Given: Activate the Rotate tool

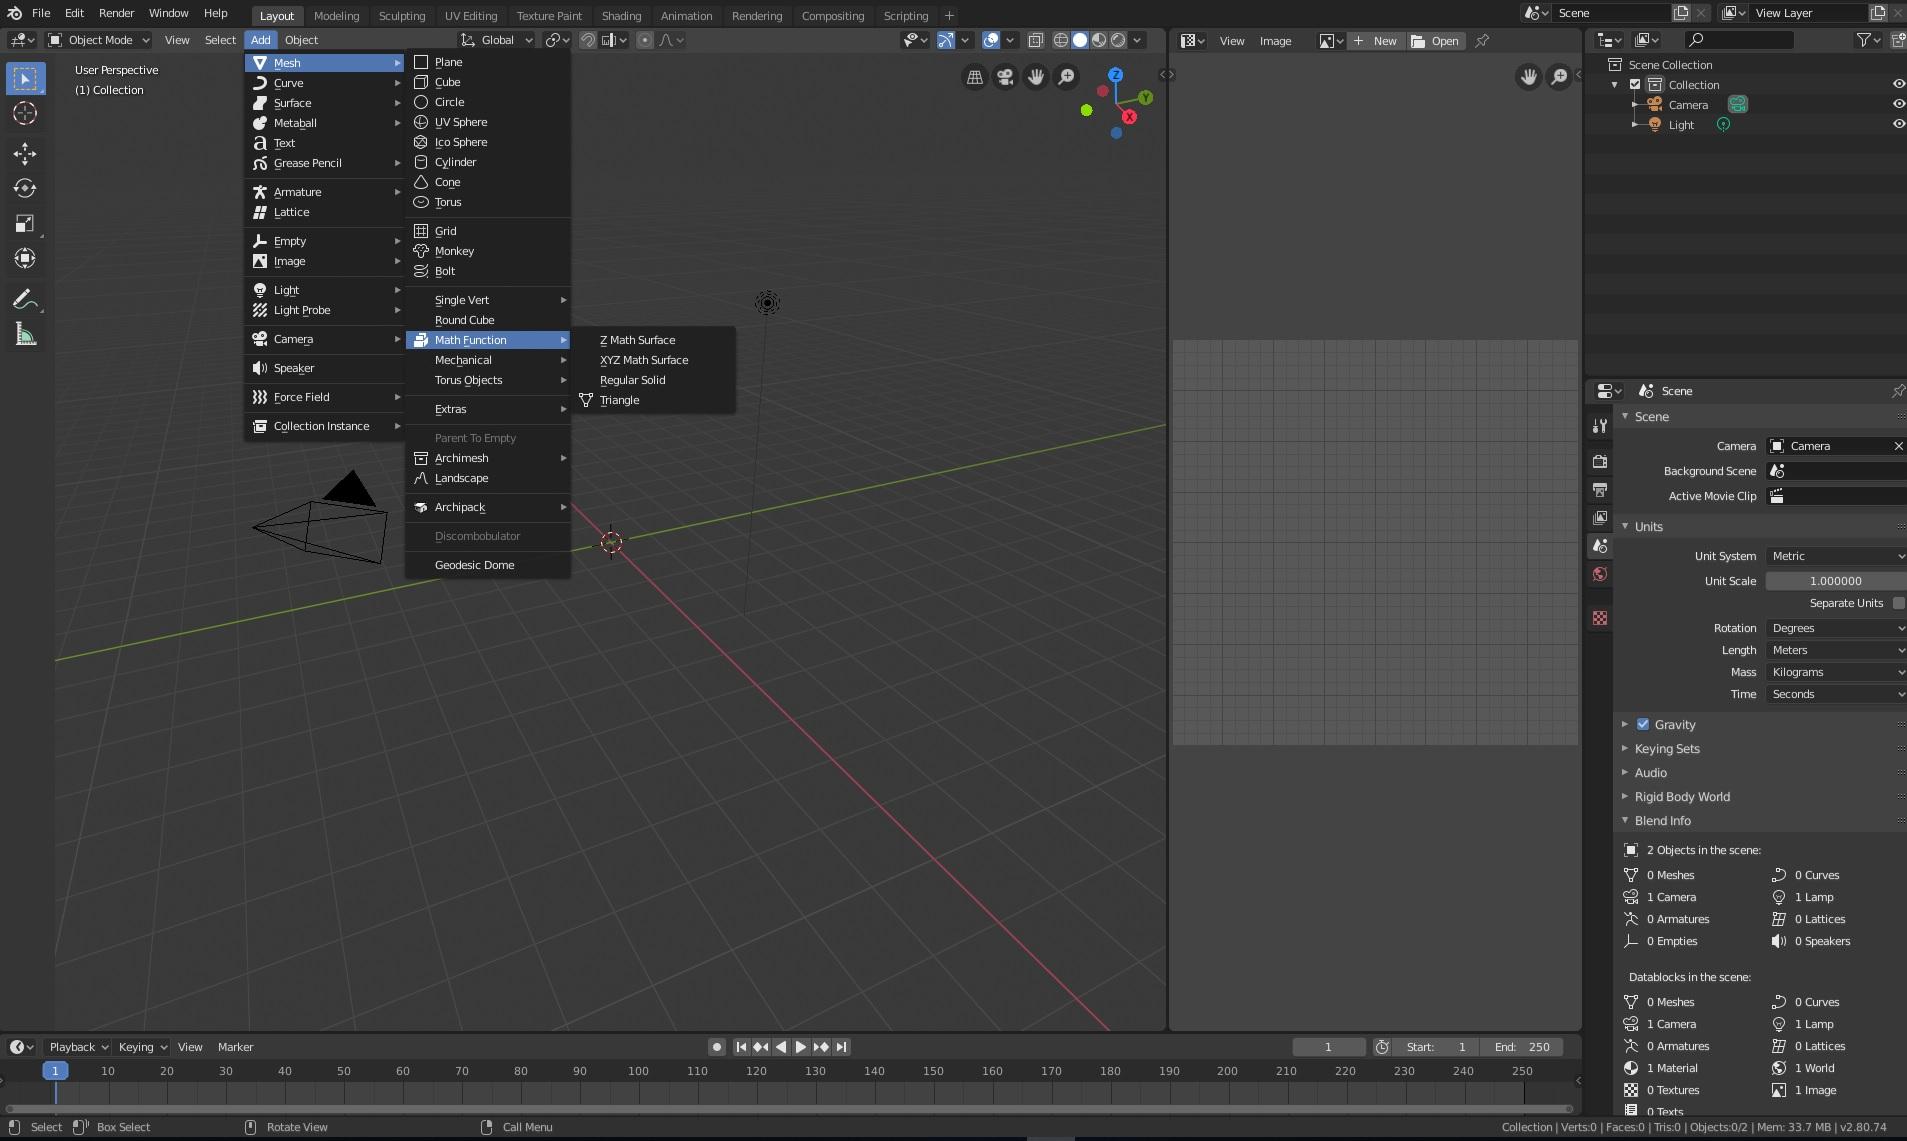Looking at the screenshot, I should pos(25,189).
